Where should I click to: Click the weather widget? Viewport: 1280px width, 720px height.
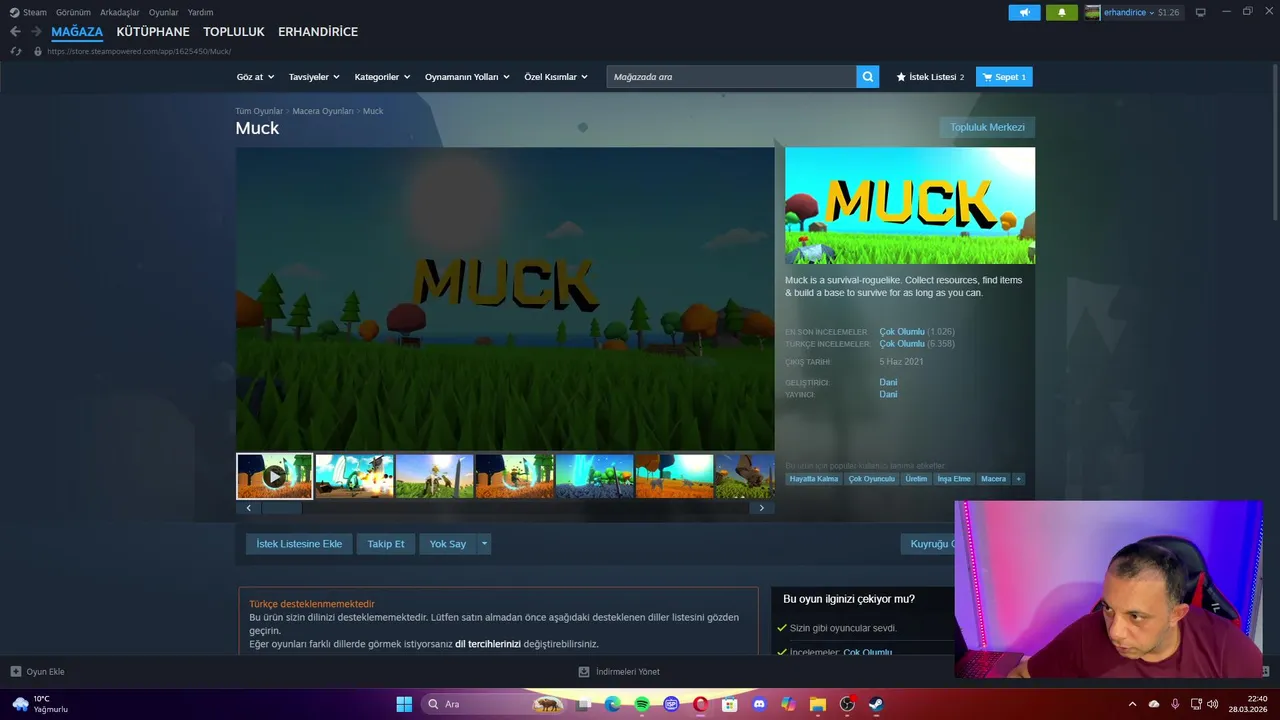coord(40,704)
